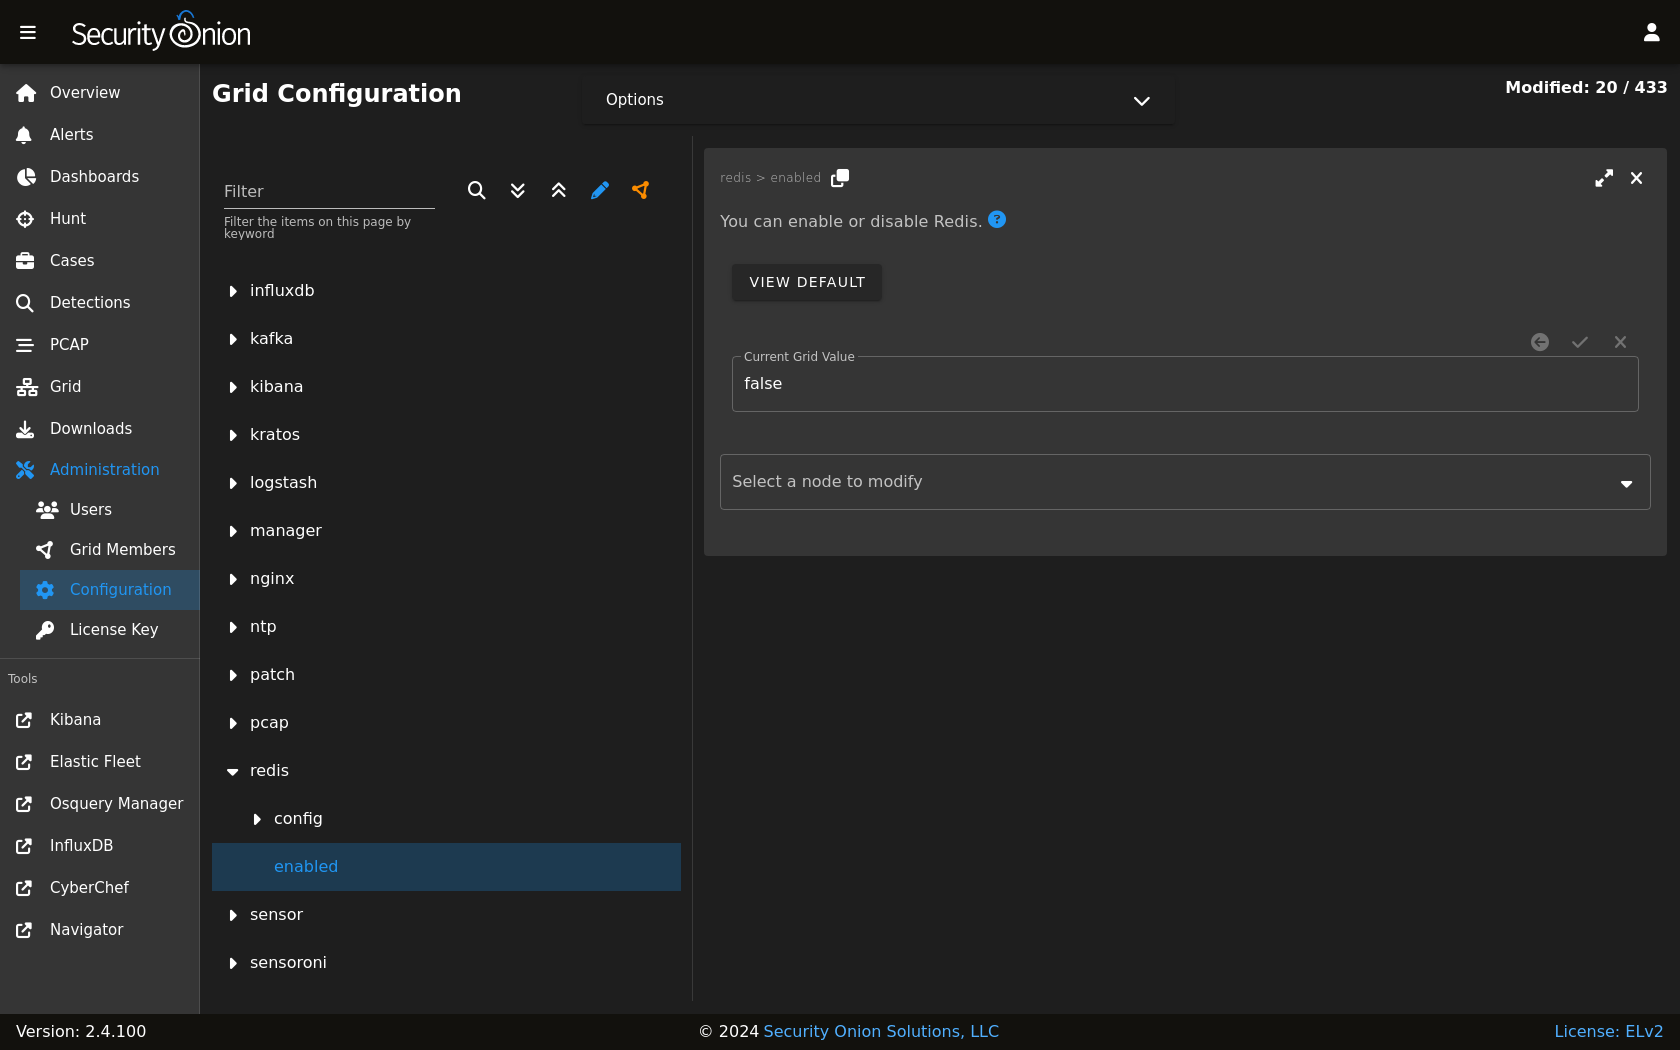
Task: Expand all settings with double-down arrows
Action: [518, 190]
